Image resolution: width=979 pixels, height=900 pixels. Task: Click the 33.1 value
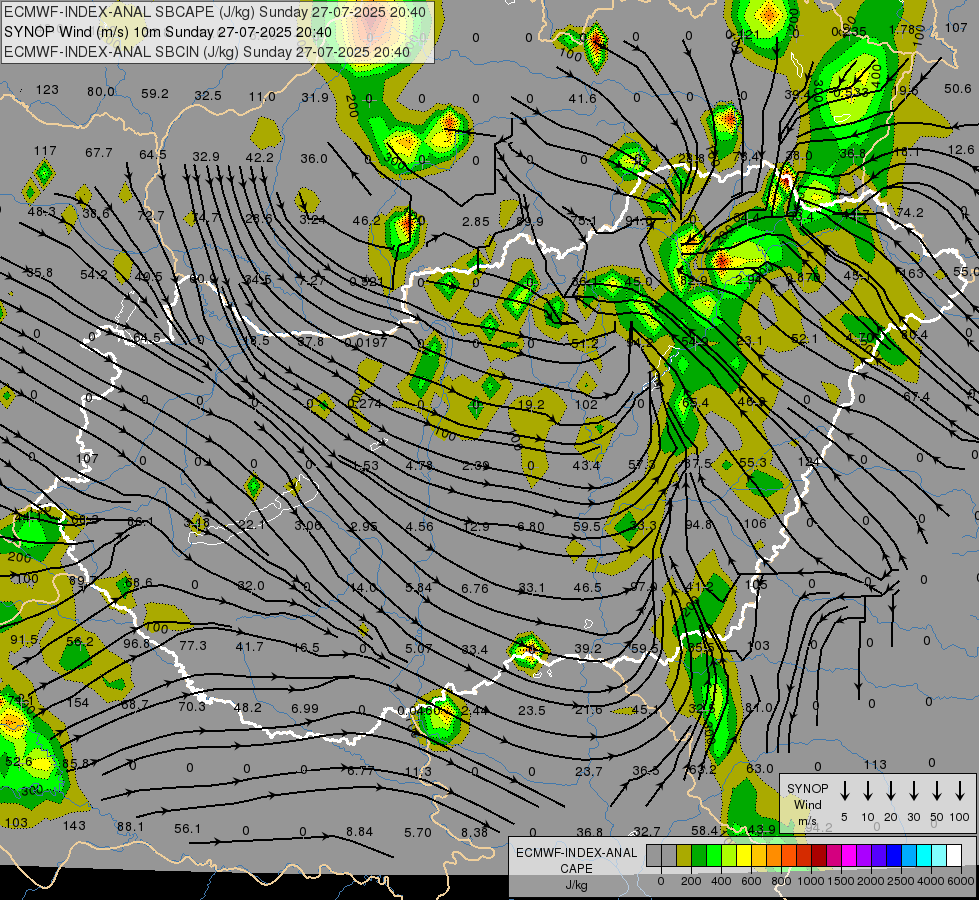(531, 588)
